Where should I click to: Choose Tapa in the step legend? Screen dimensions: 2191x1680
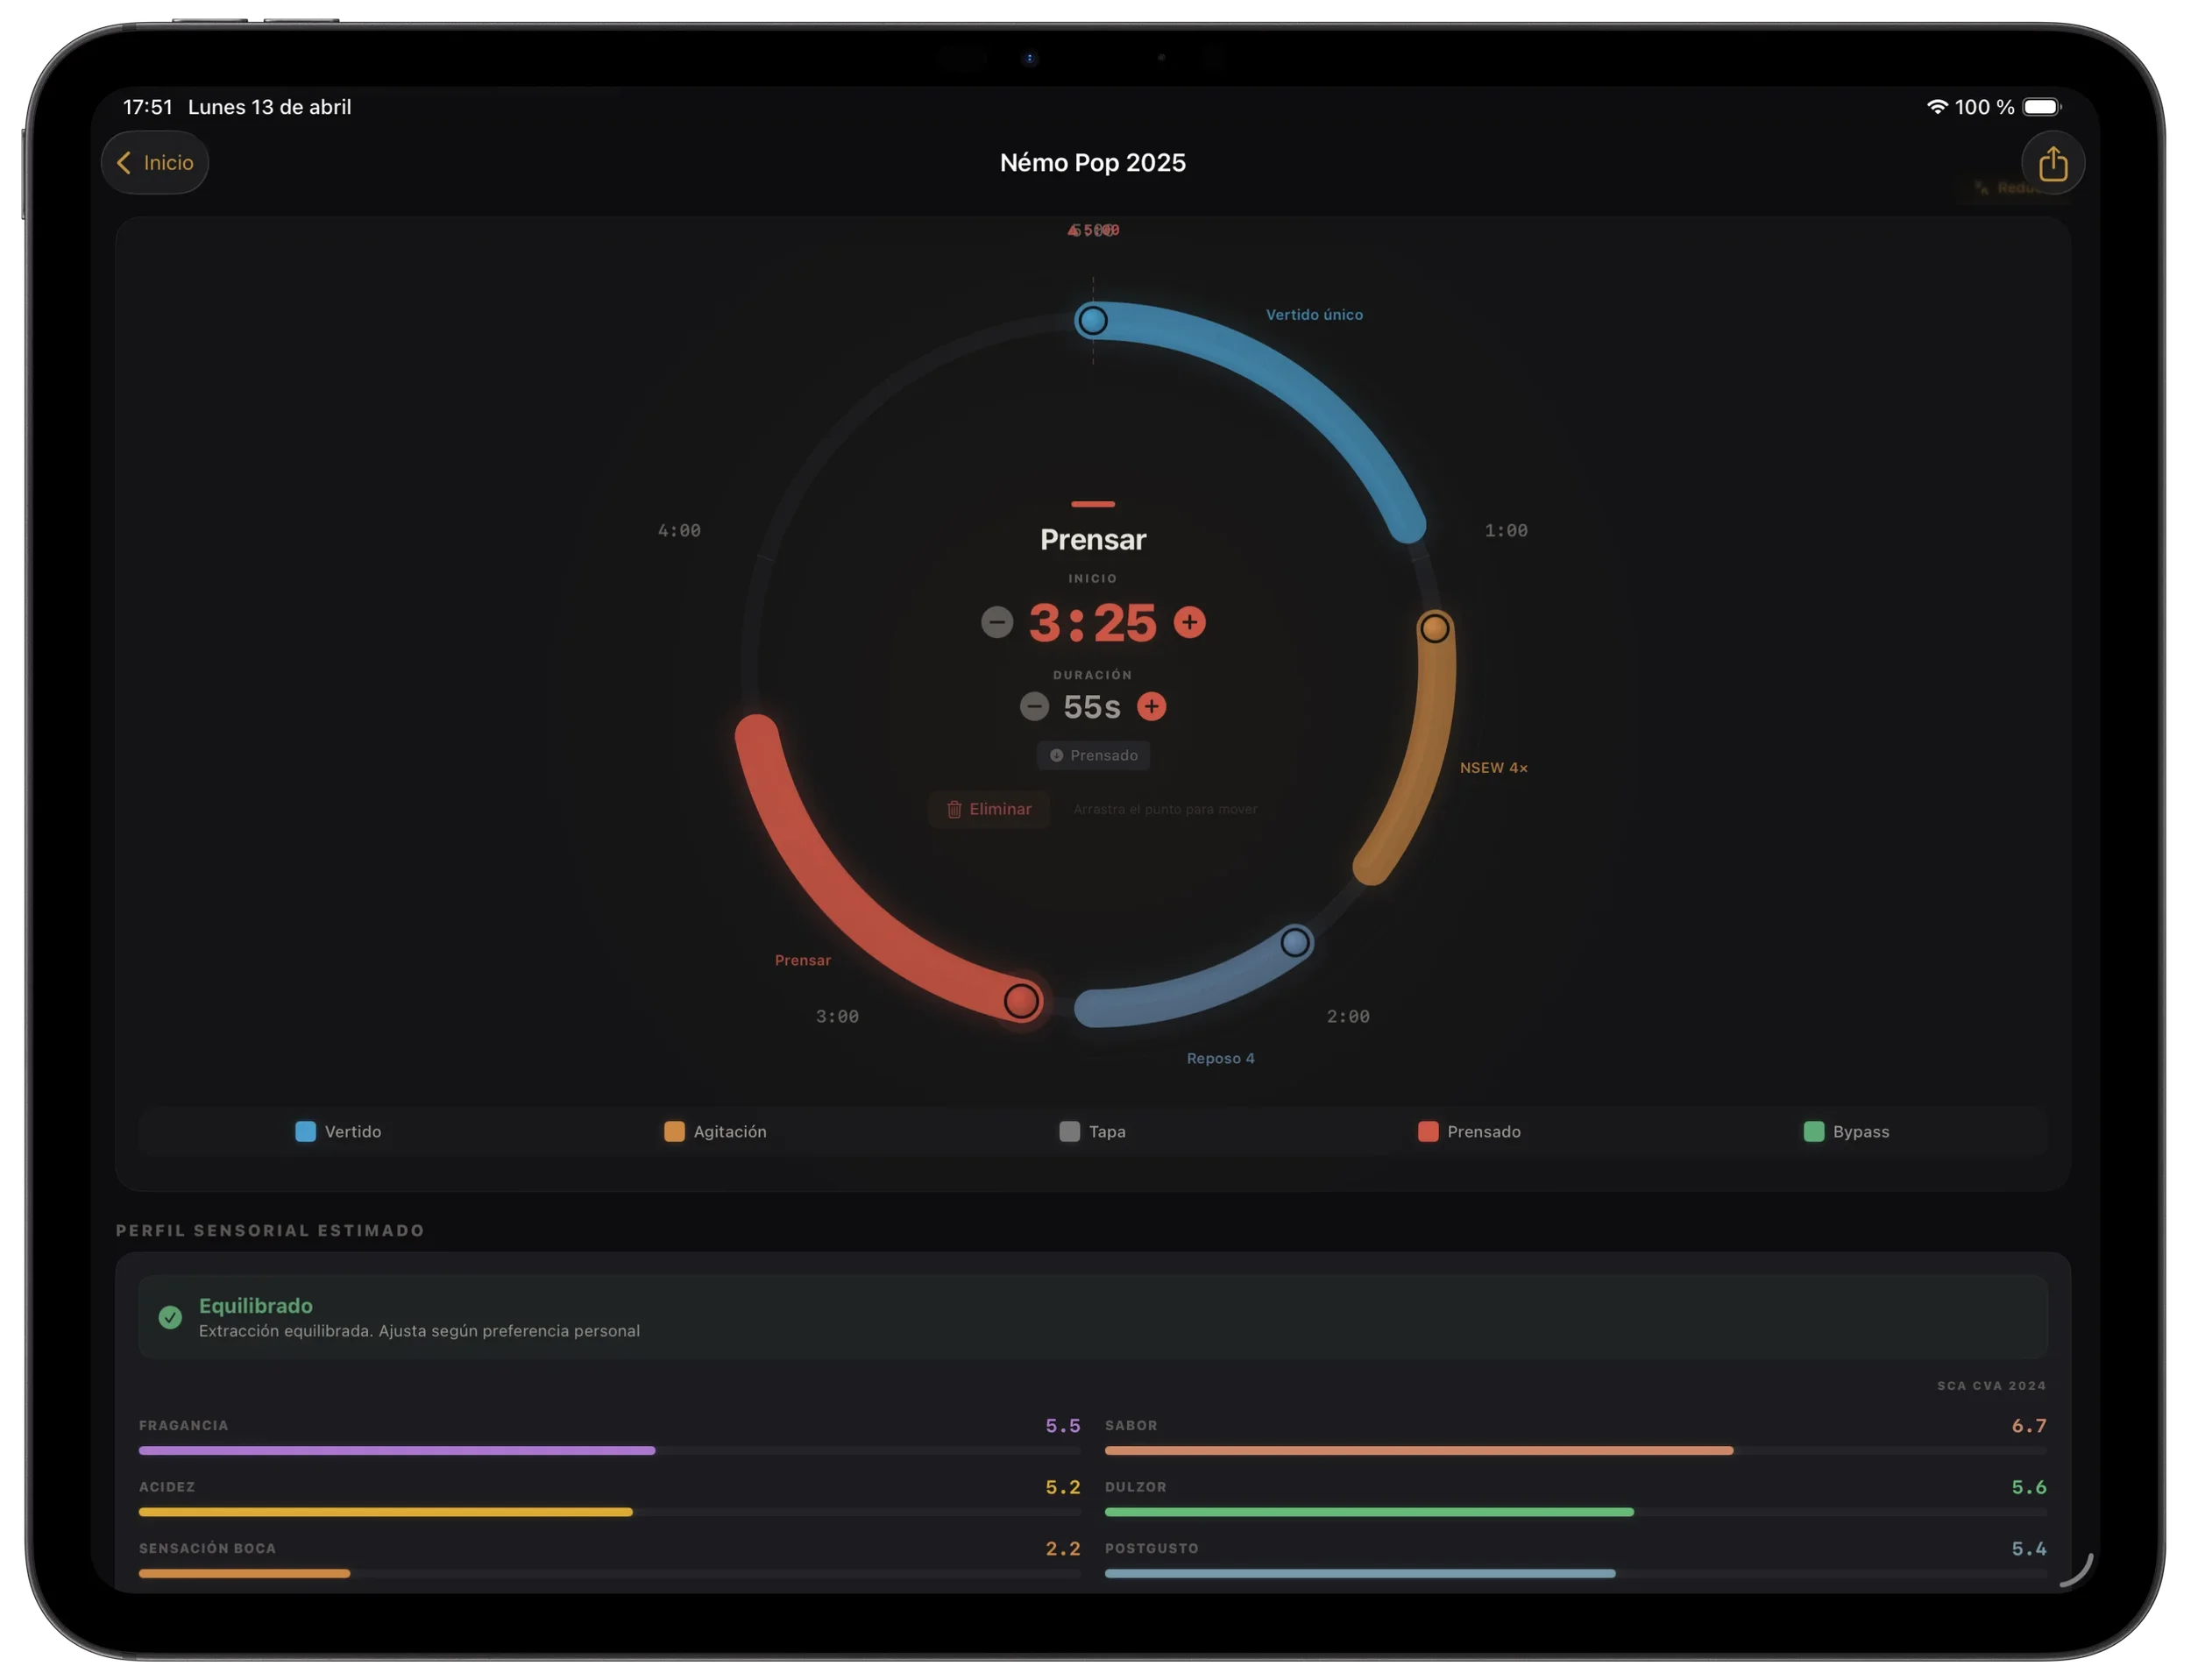pyautogui.click(x=1093, y=1132)
